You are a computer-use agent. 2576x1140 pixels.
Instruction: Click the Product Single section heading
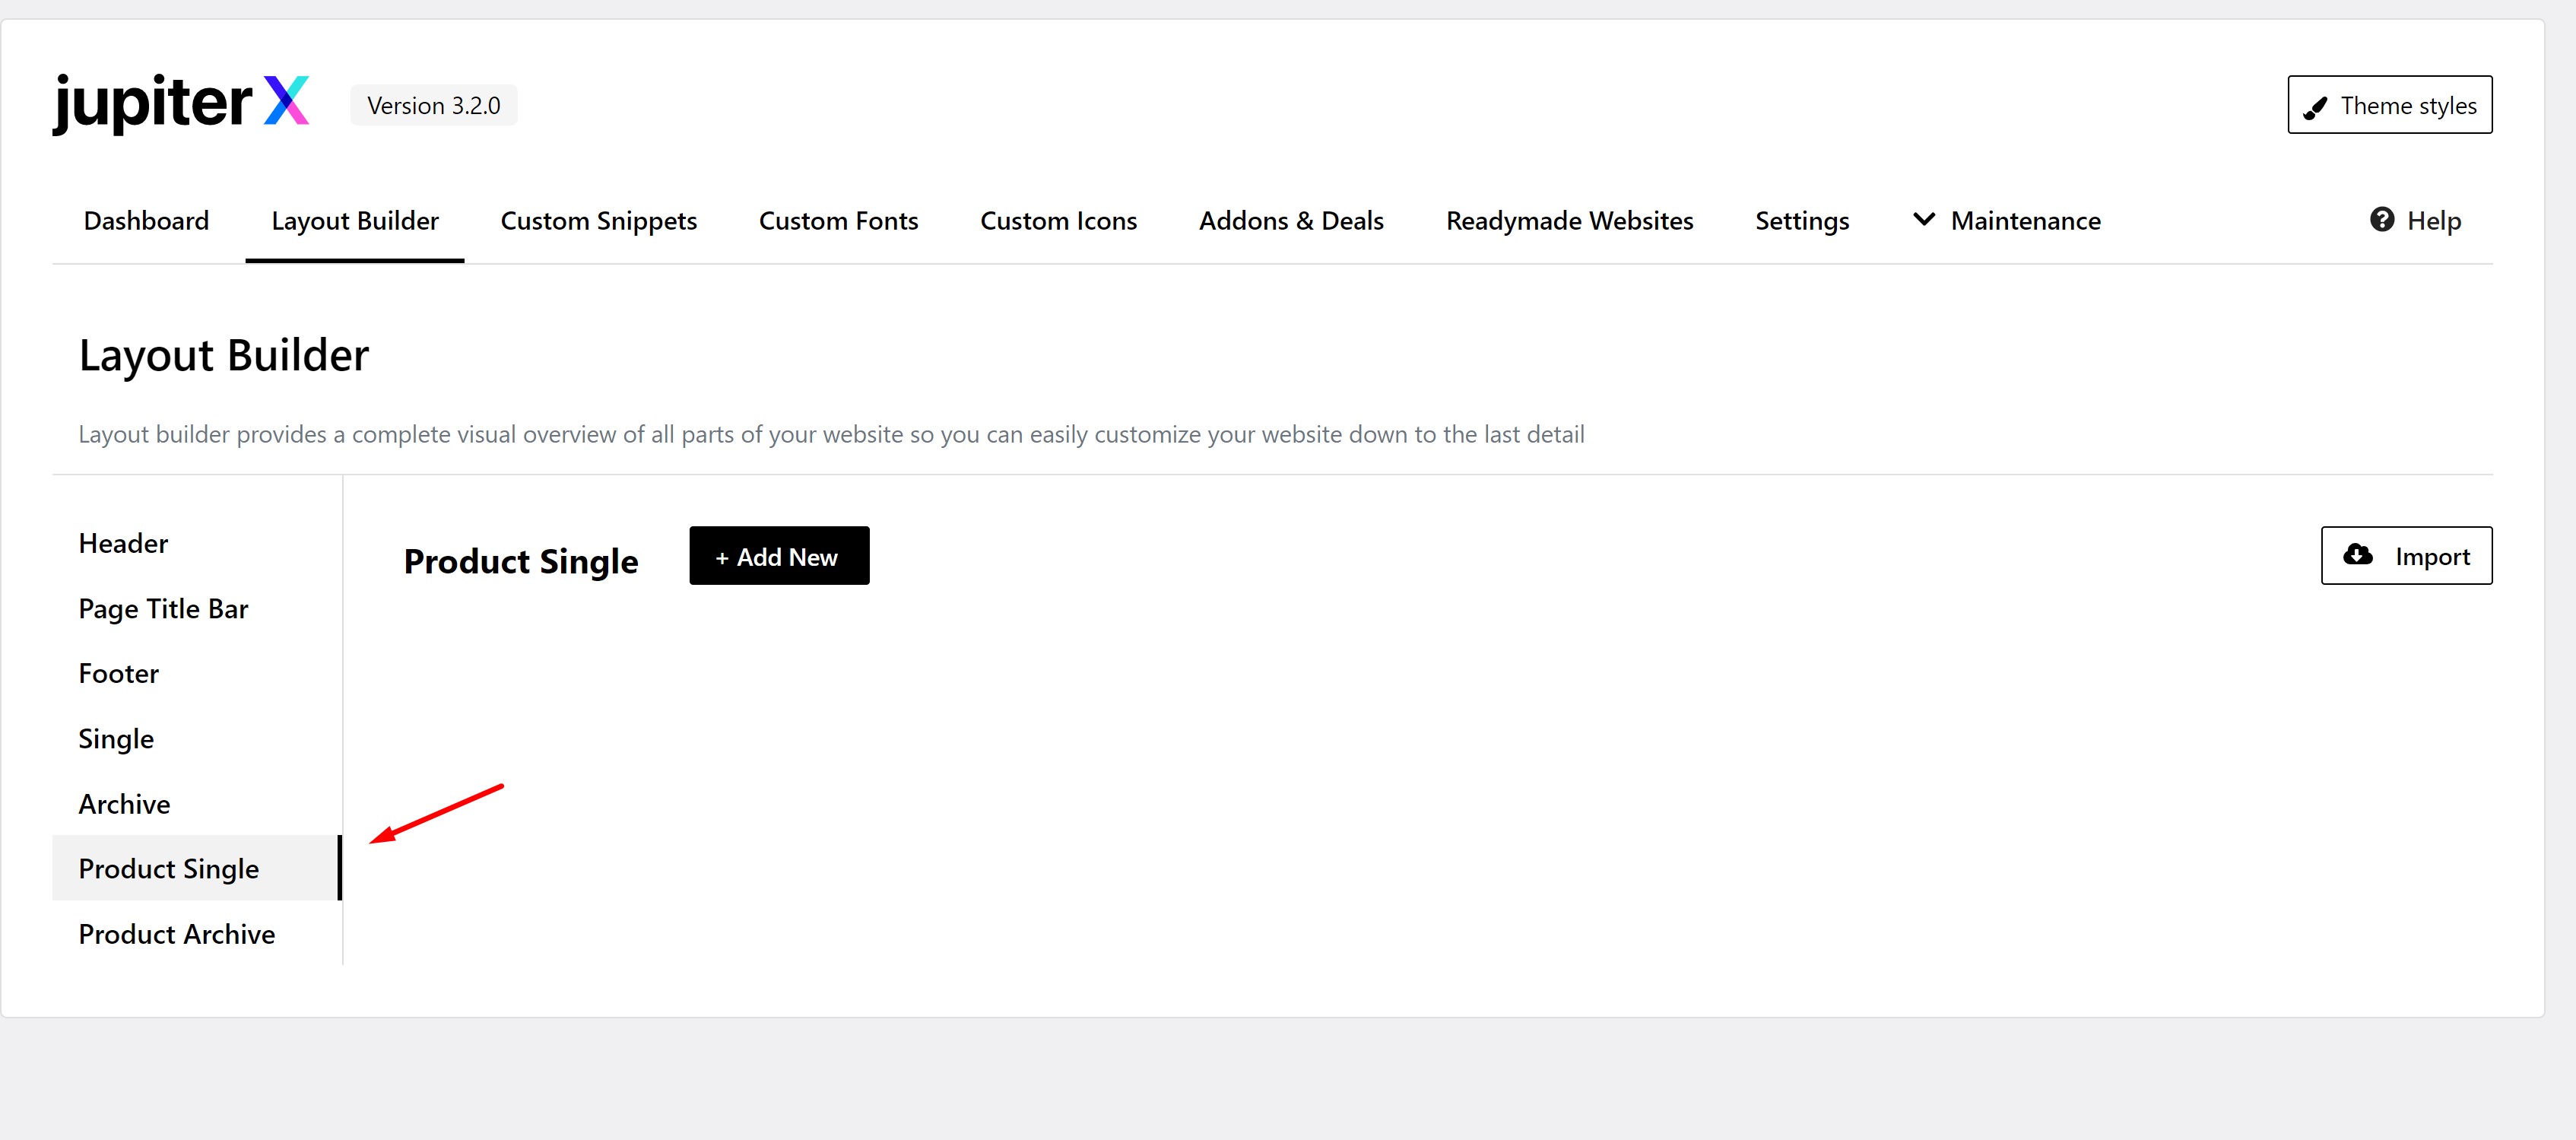520,561
